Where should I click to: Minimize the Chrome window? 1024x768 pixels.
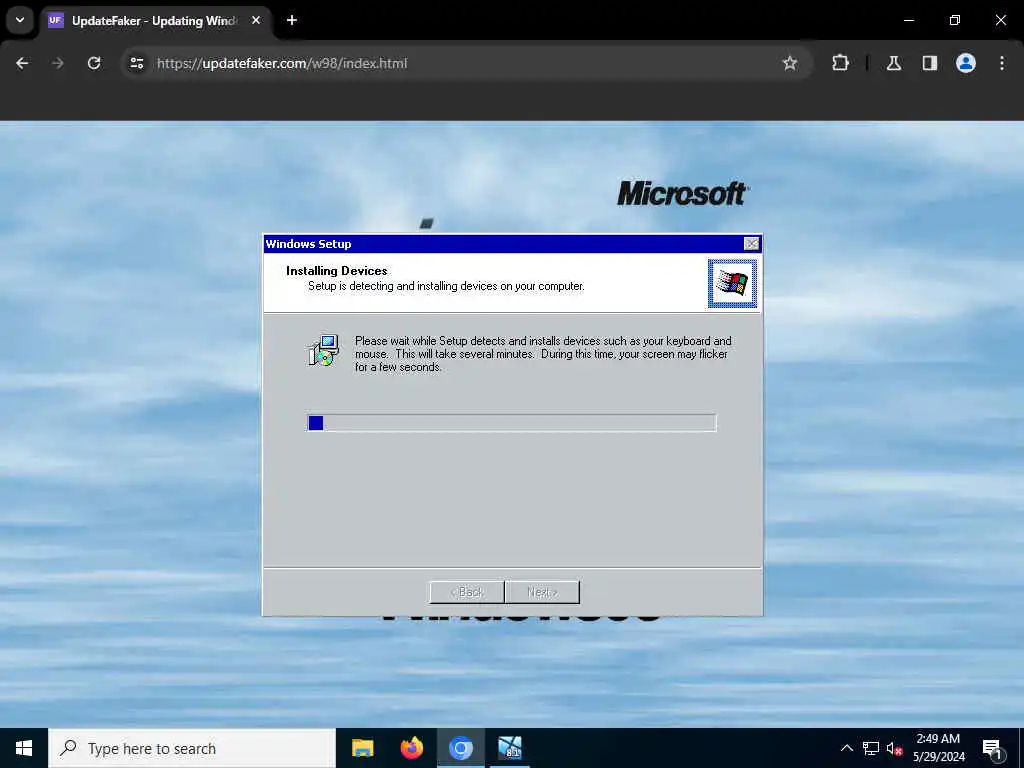click(908, 20)
